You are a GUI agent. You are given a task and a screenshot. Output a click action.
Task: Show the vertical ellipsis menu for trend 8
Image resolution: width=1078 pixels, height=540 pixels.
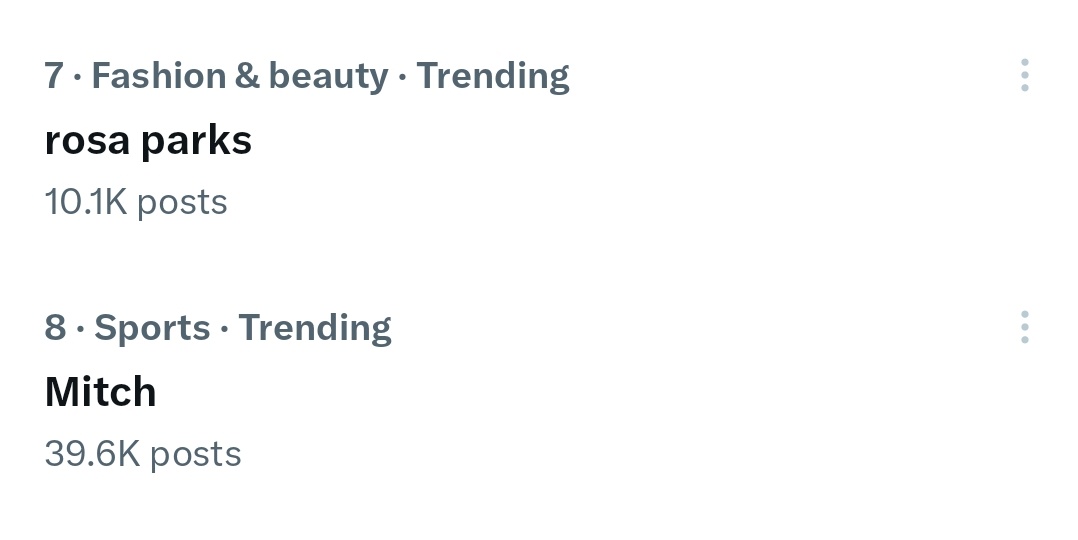1024,327
